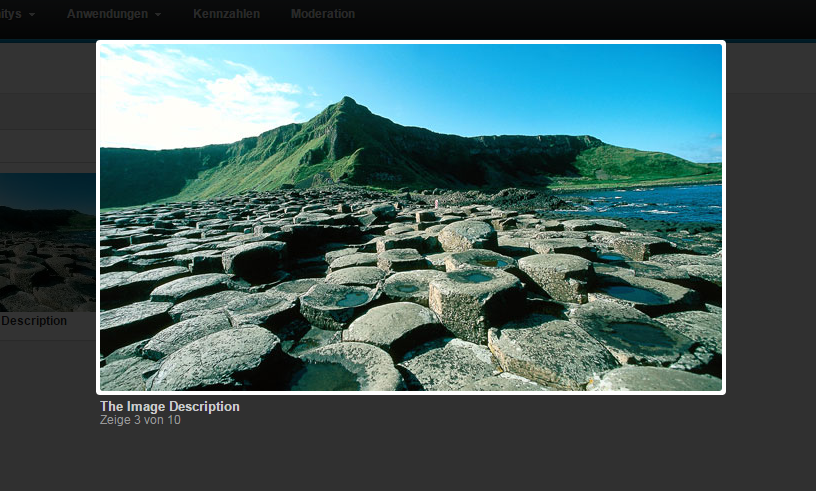Viewport: 816px width, 491px height.
Task: Select 'The Image Description' caption text
Action: click(x=170, y=407)
